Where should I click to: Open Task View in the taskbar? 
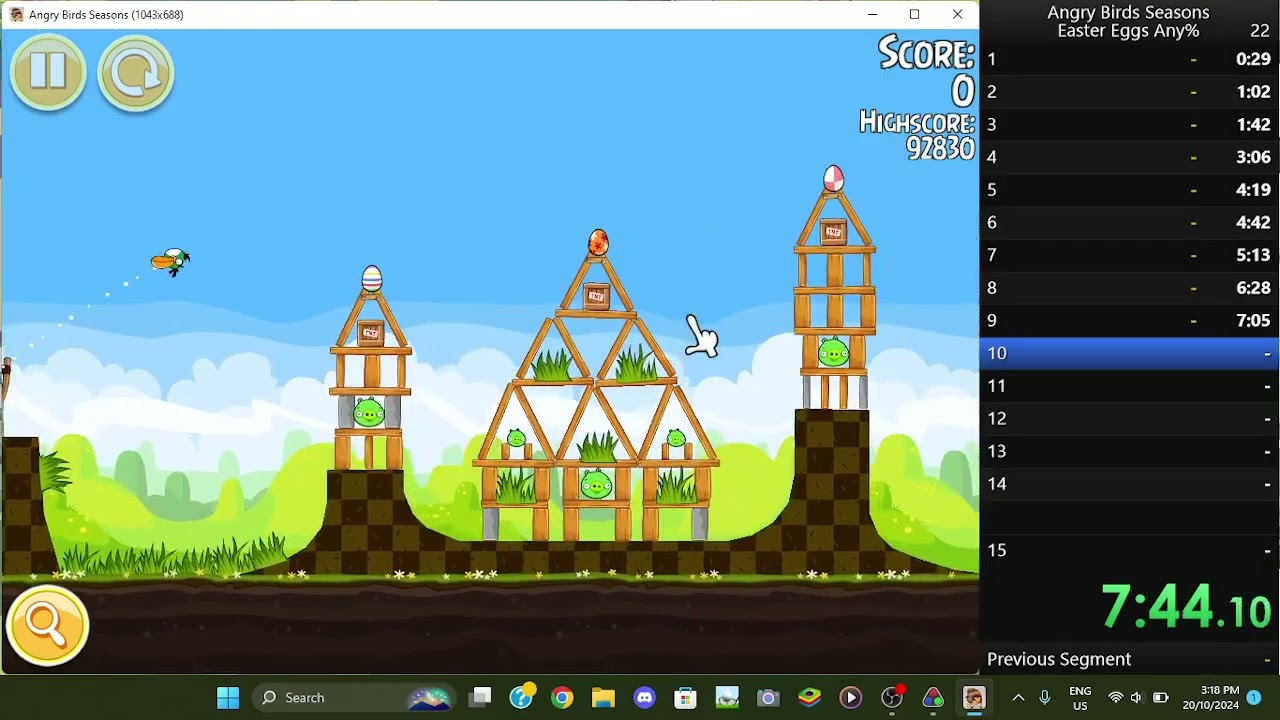481,698
